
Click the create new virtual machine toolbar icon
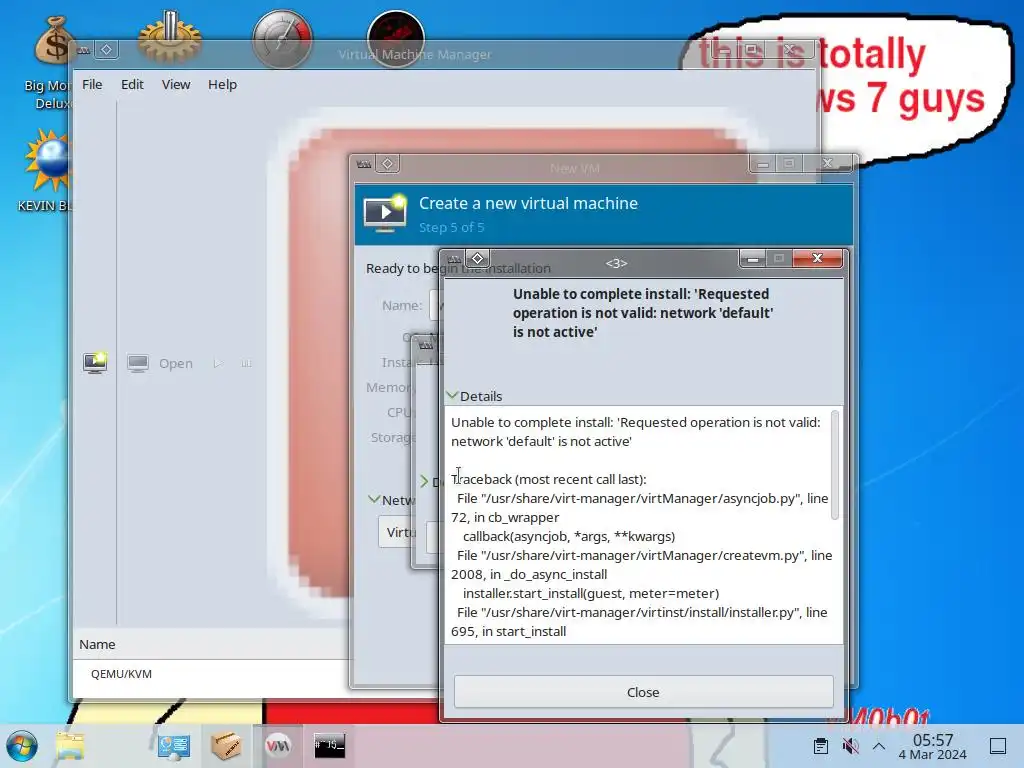[95, 362]
